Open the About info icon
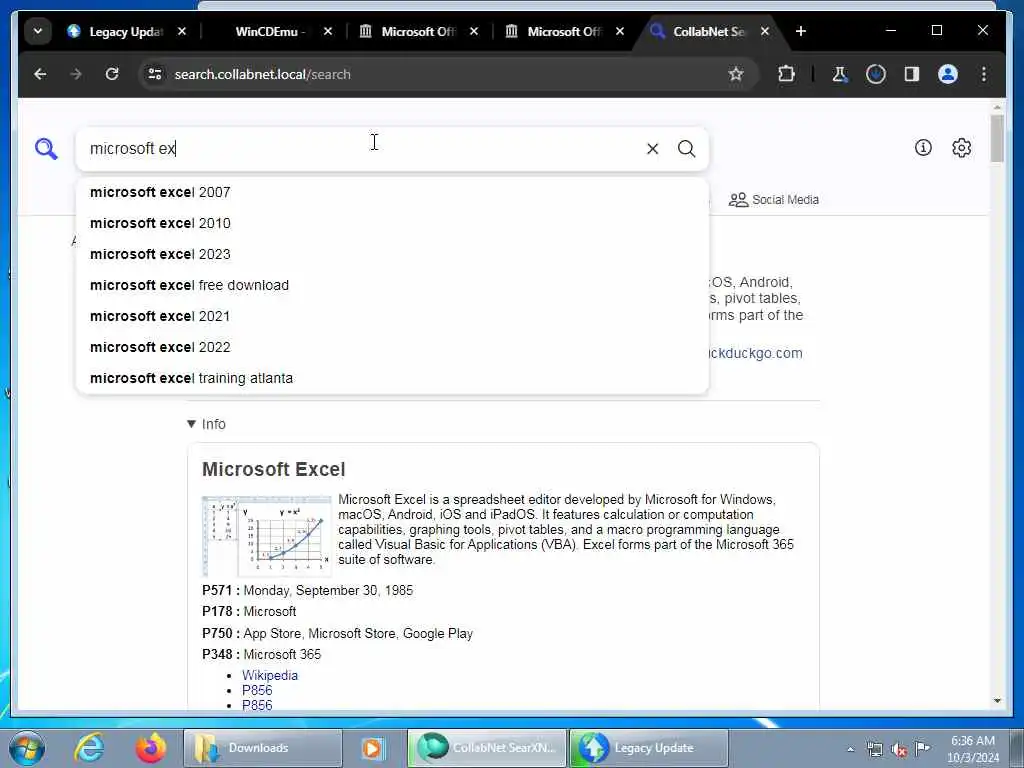Image resolution: width=1024 pixels, height=768 pixels. click(923, 148)
